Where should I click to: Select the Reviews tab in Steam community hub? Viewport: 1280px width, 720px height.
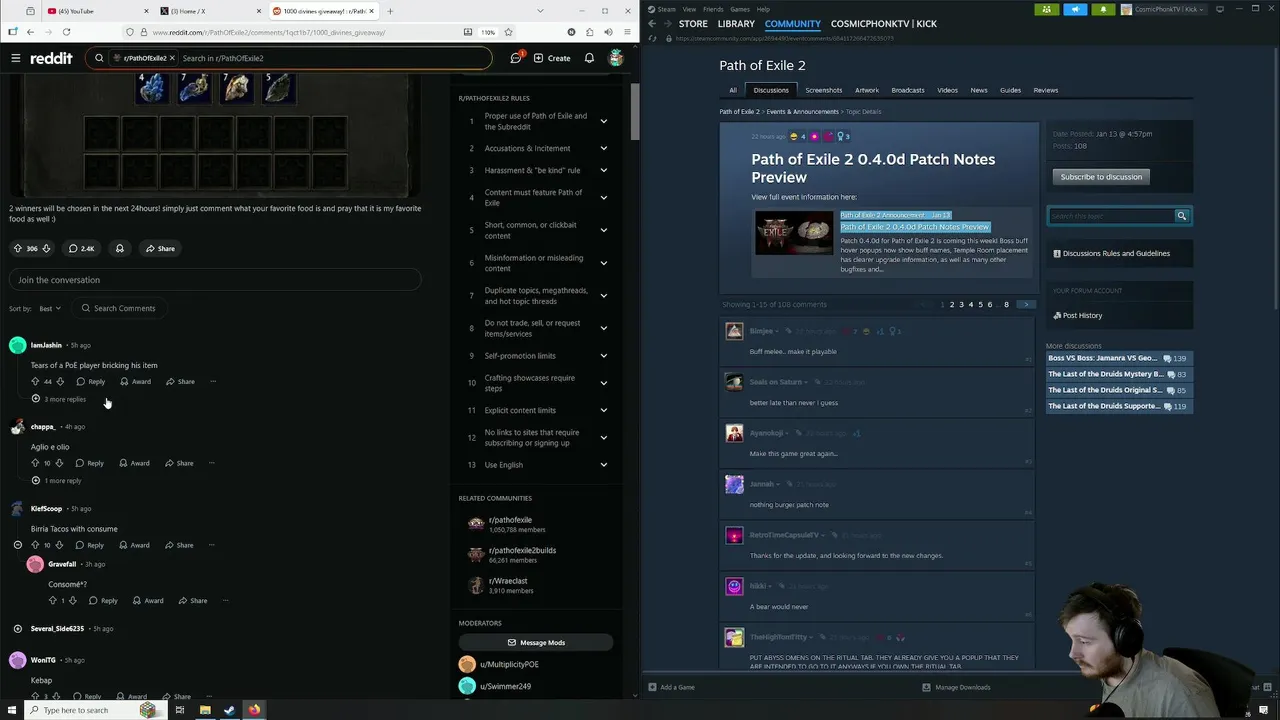[x=1046, y=90]
